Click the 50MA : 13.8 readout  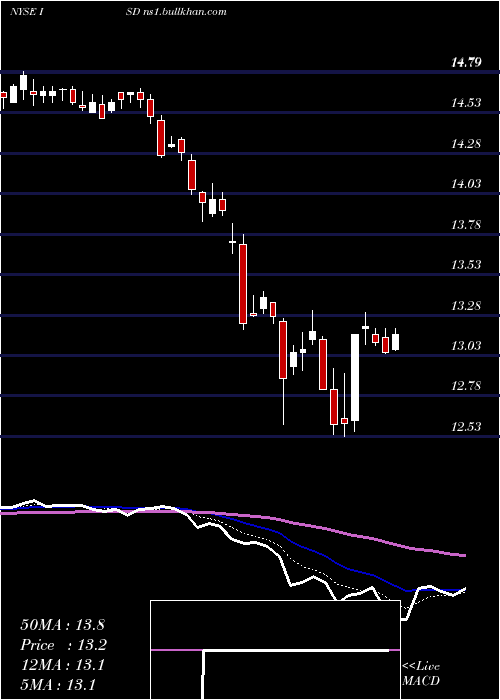coord(62,625)
